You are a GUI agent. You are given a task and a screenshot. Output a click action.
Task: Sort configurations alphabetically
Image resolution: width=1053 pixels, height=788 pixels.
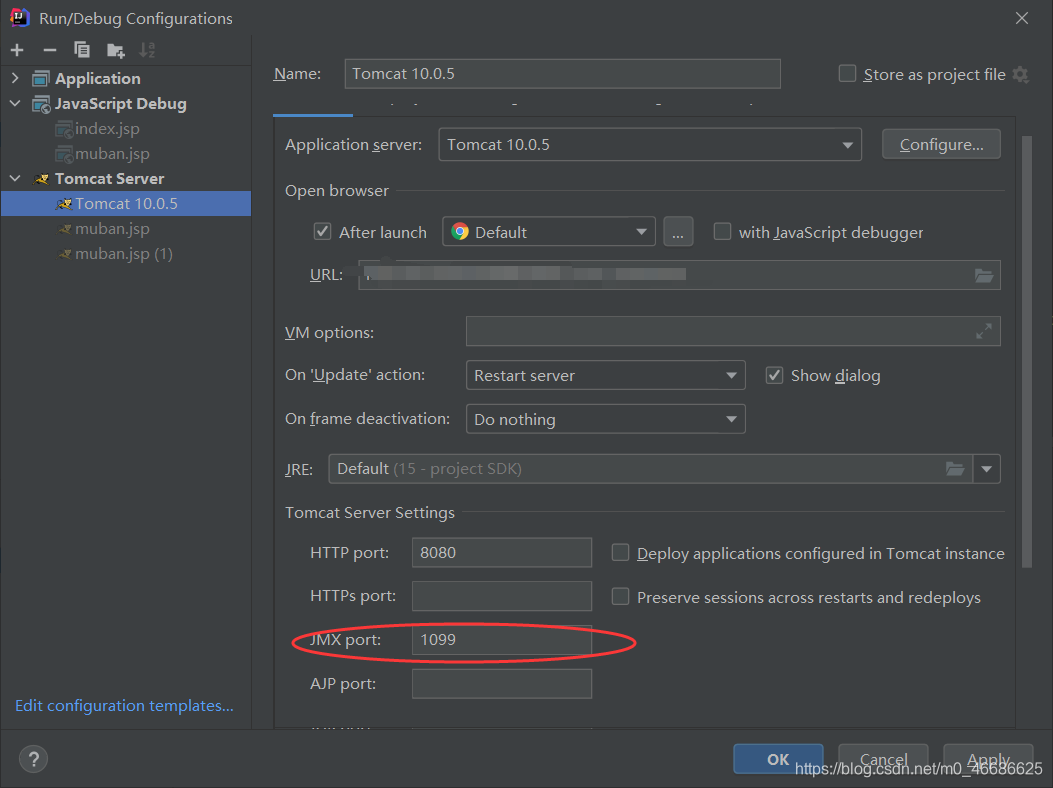tap(147, 50)
